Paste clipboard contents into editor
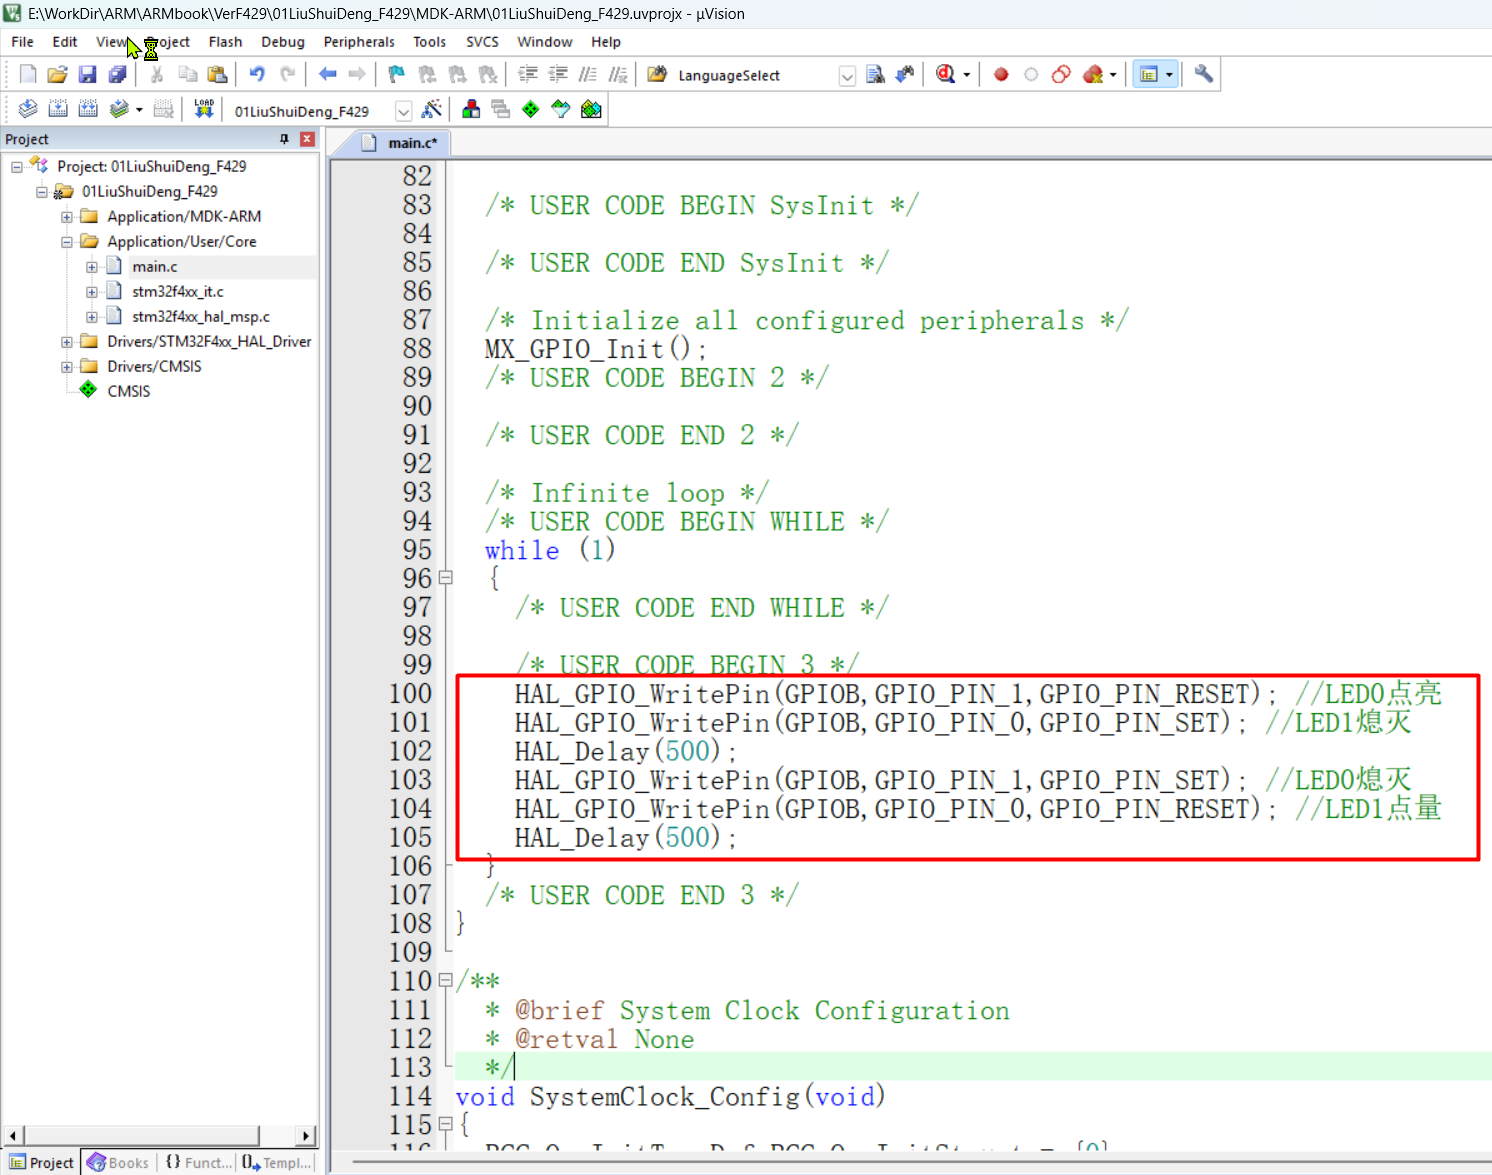This screenshot has height=1175, width=1492. click(217, 74)
